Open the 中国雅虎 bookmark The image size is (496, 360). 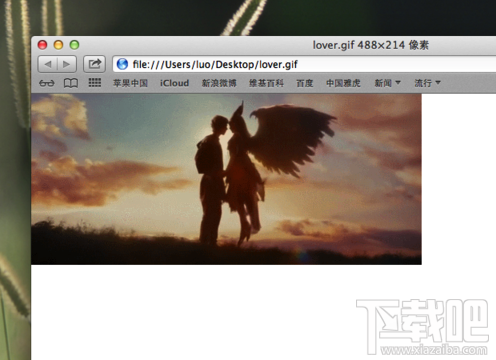point(343,83)
